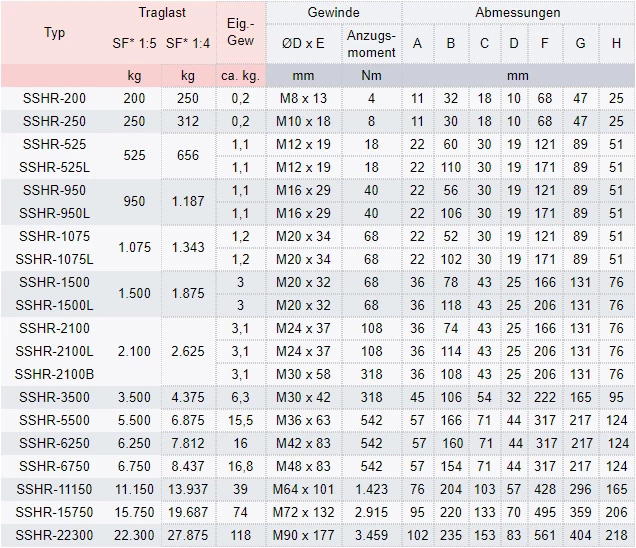The height and width of the screenshot is (548, 636).
Task: Click the 3.459 torque value
Action: click(x=371, y=536)
